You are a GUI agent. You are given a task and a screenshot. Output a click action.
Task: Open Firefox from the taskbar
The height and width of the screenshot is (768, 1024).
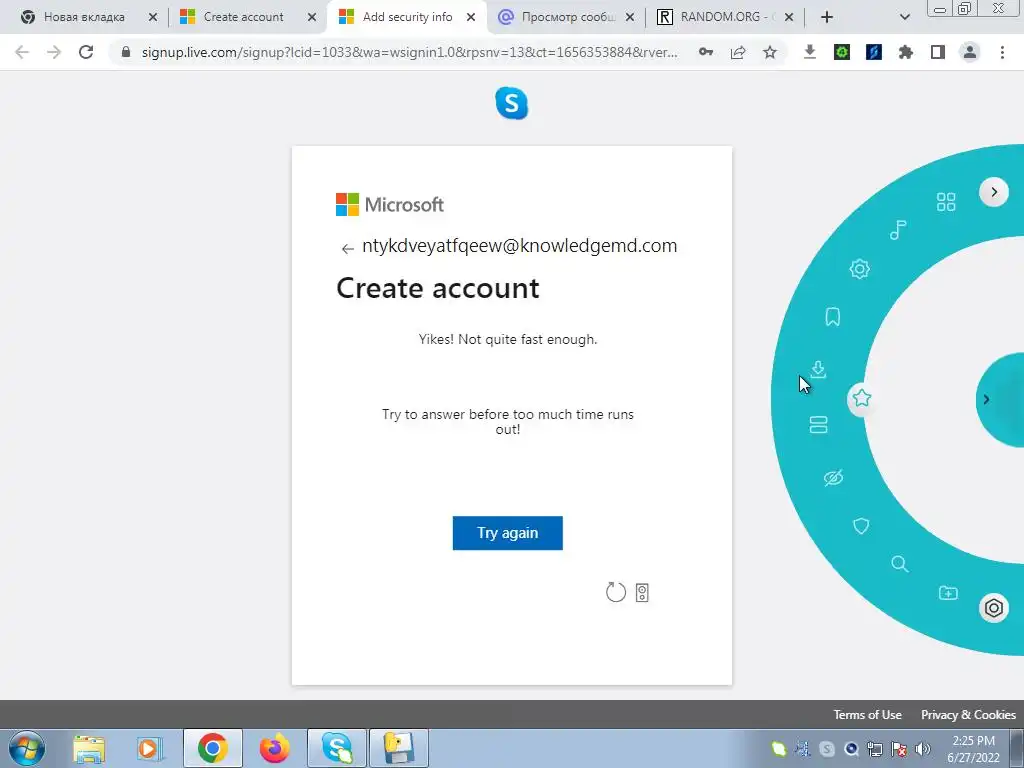click(274, 748)
